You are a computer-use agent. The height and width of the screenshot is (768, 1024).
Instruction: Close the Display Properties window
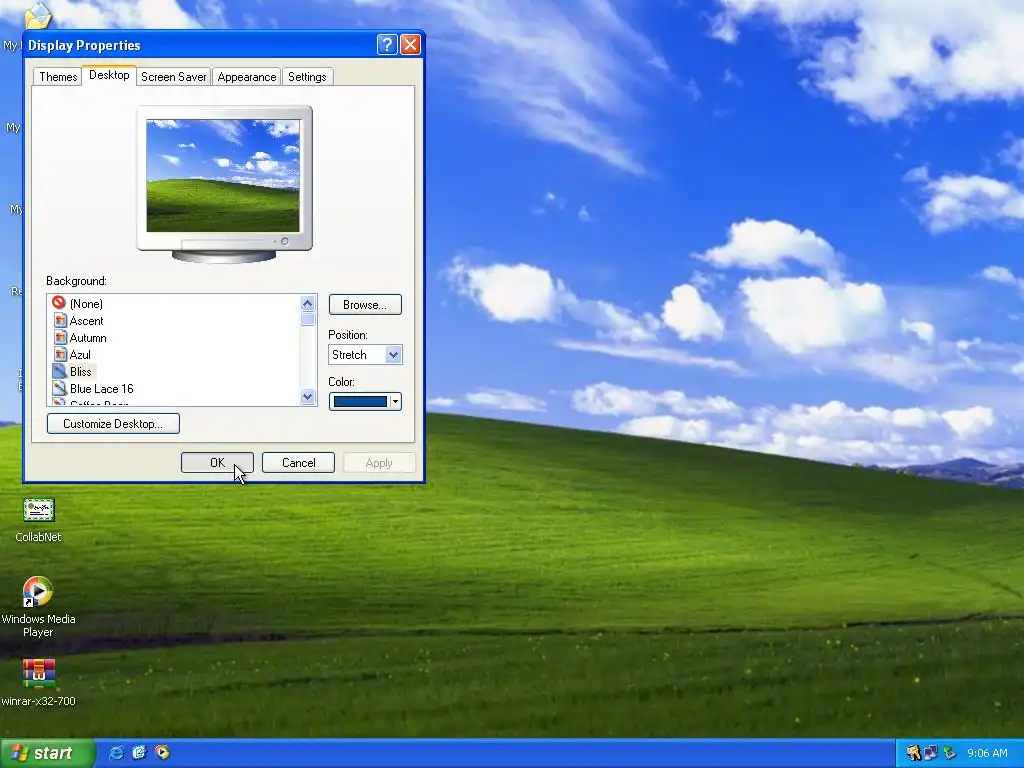pos(410,44)
